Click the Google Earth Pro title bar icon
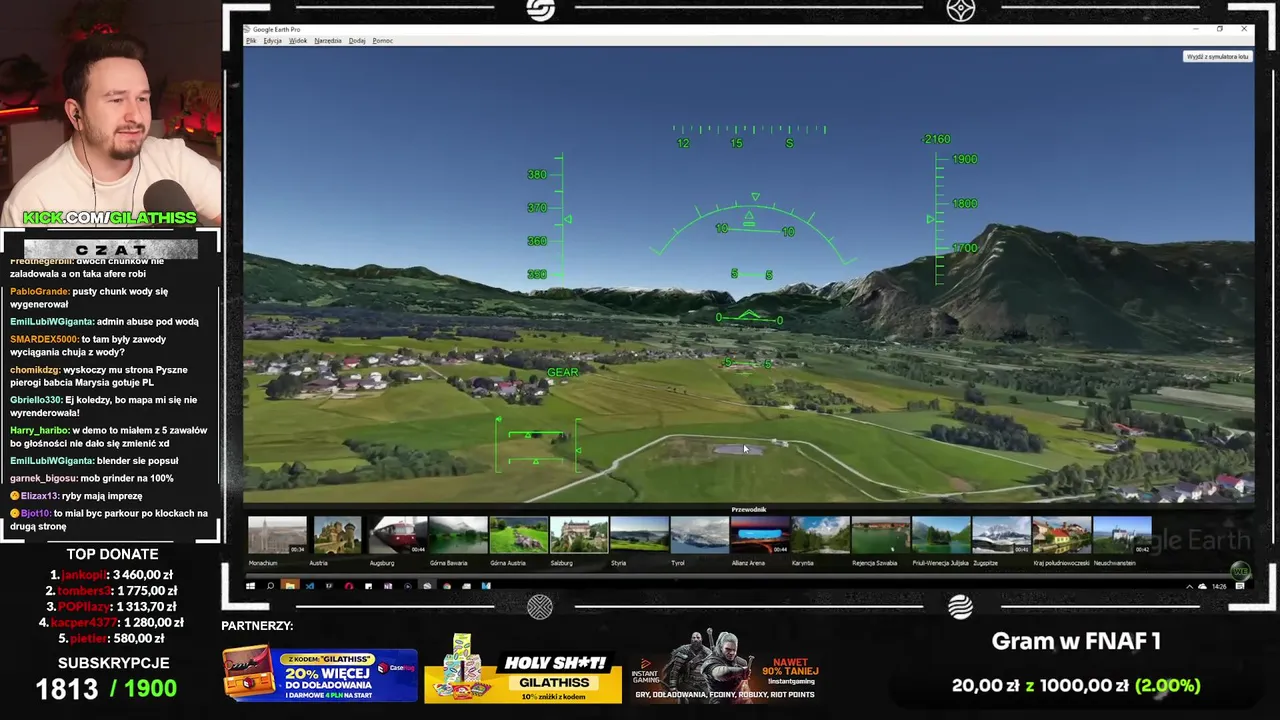This screenshot has height=720, width=1280. (x=248, y=30)
